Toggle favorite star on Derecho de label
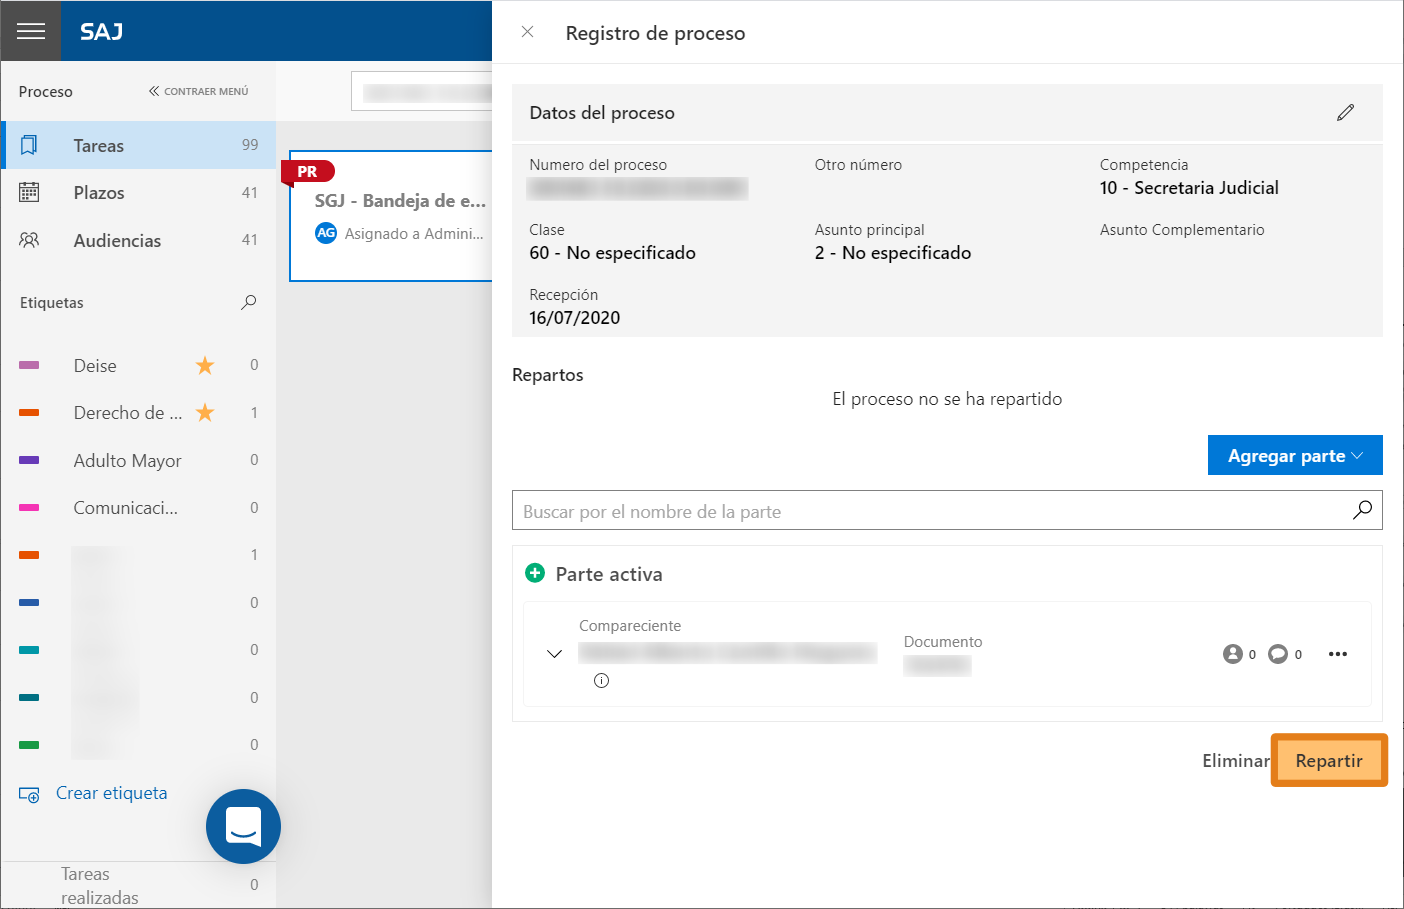The width and height of the screenshot is (1404, 909). (x=205, y=412)
